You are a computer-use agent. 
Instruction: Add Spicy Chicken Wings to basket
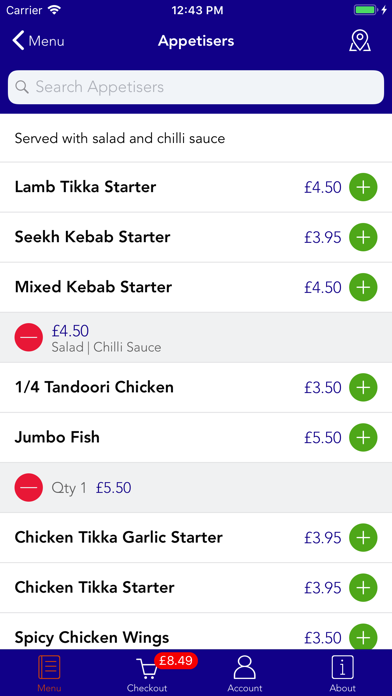click(x=363, y=638)
